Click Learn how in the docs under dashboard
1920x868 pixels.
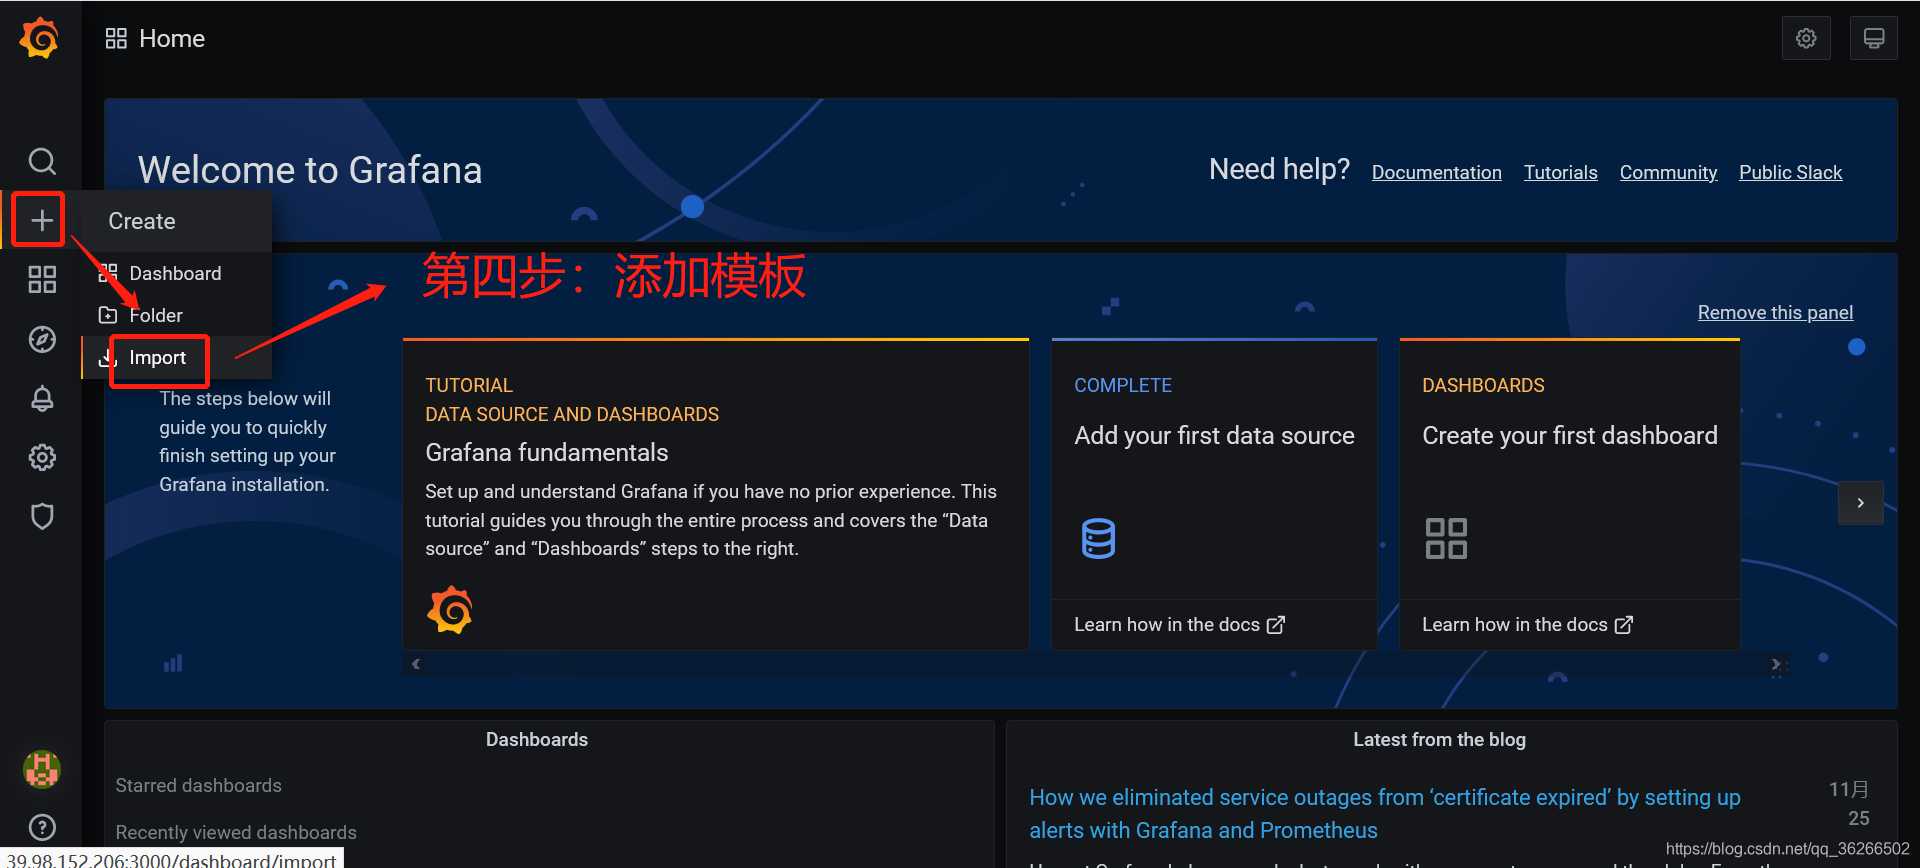click(x=1527, y=624)
